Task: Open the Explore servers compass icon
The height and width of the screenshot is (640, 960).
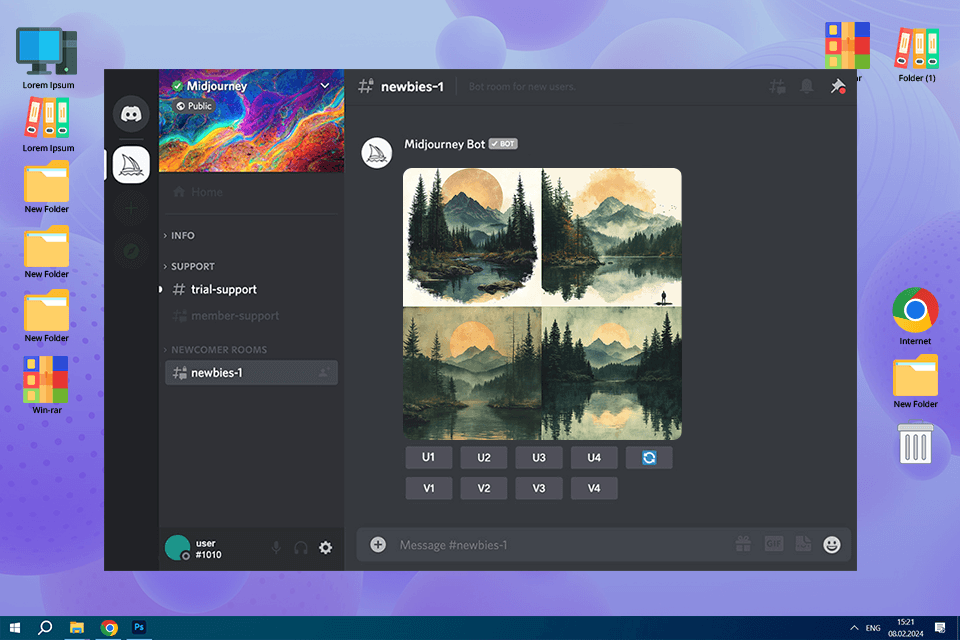Action: click(x=131, y=251)
